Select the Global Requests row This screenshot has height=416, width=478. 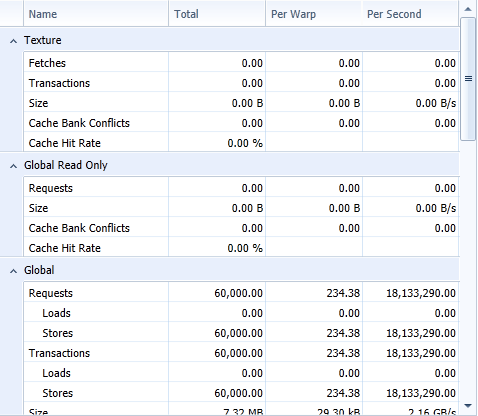point(241,293)
